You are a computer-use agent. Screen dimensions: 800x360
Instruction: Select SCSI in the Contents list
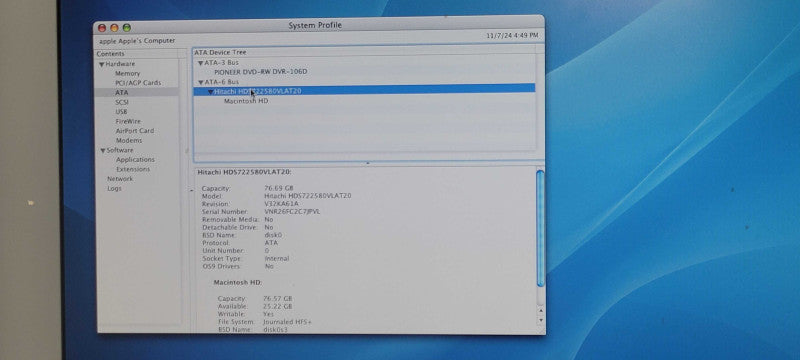tap(121, 102)
